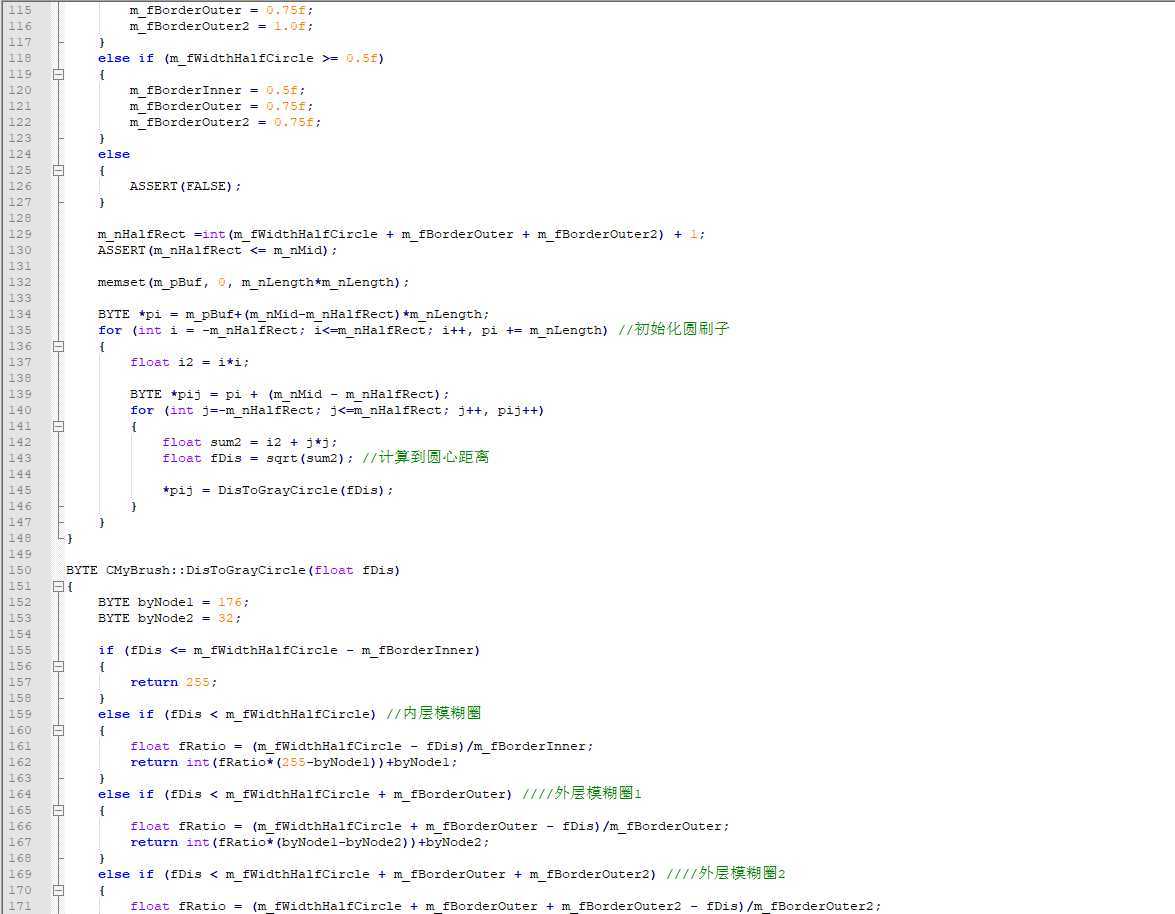Collapse the else block fold on line 125

click(58, 170)
